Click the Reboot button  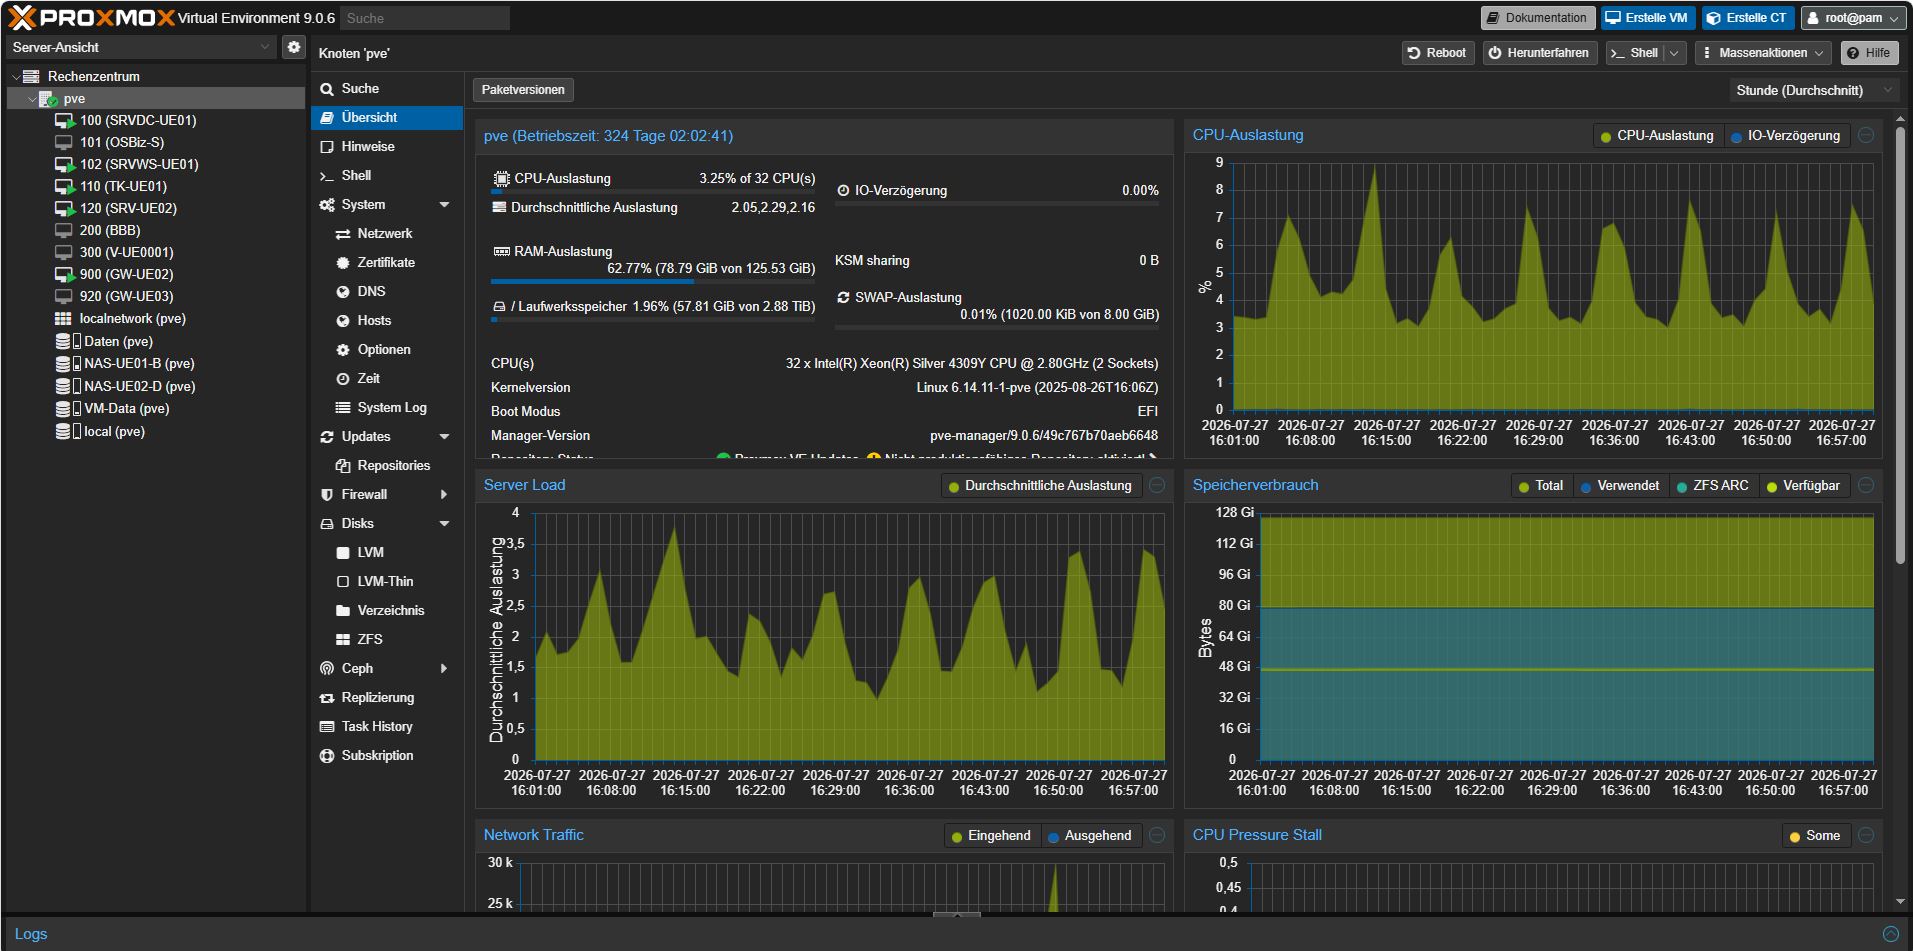click(x=1436, y=53)
